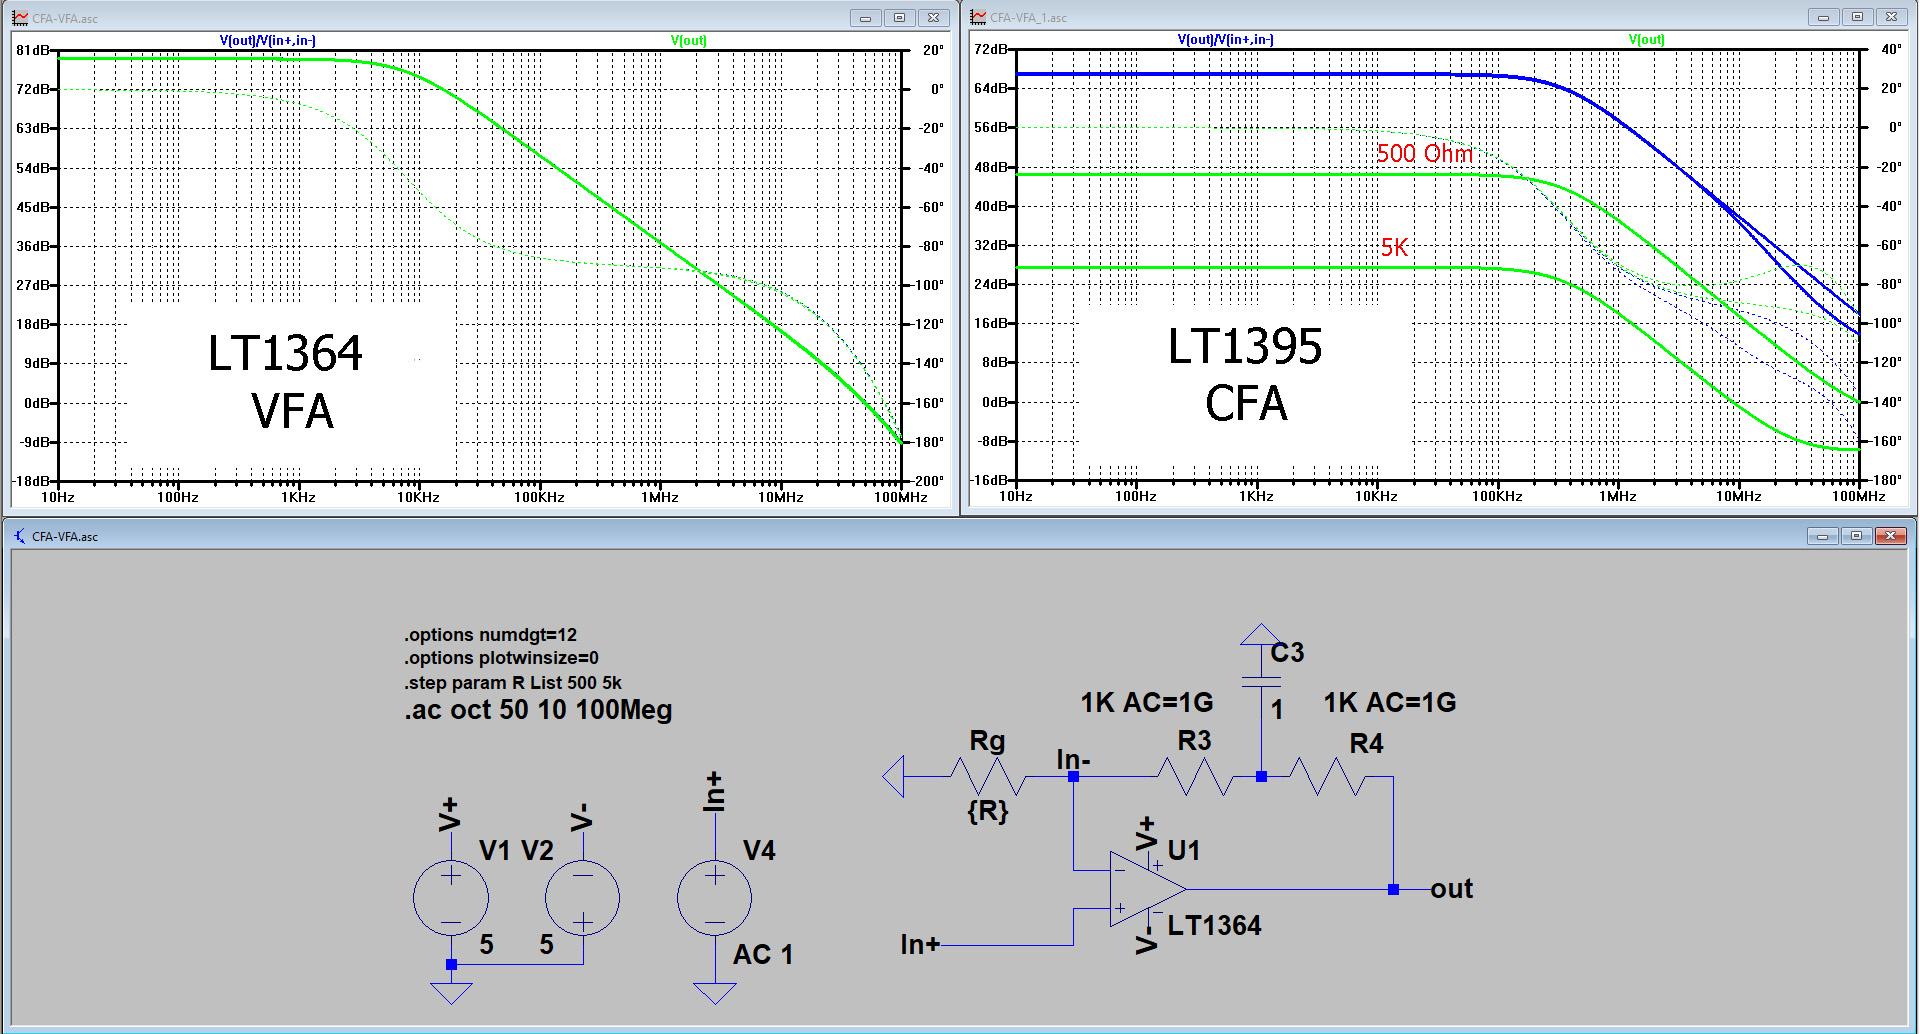This screenshot has height=1034, width=1920.
Task: Click the V+ net label above V1
Action: [x=449, y=814]
